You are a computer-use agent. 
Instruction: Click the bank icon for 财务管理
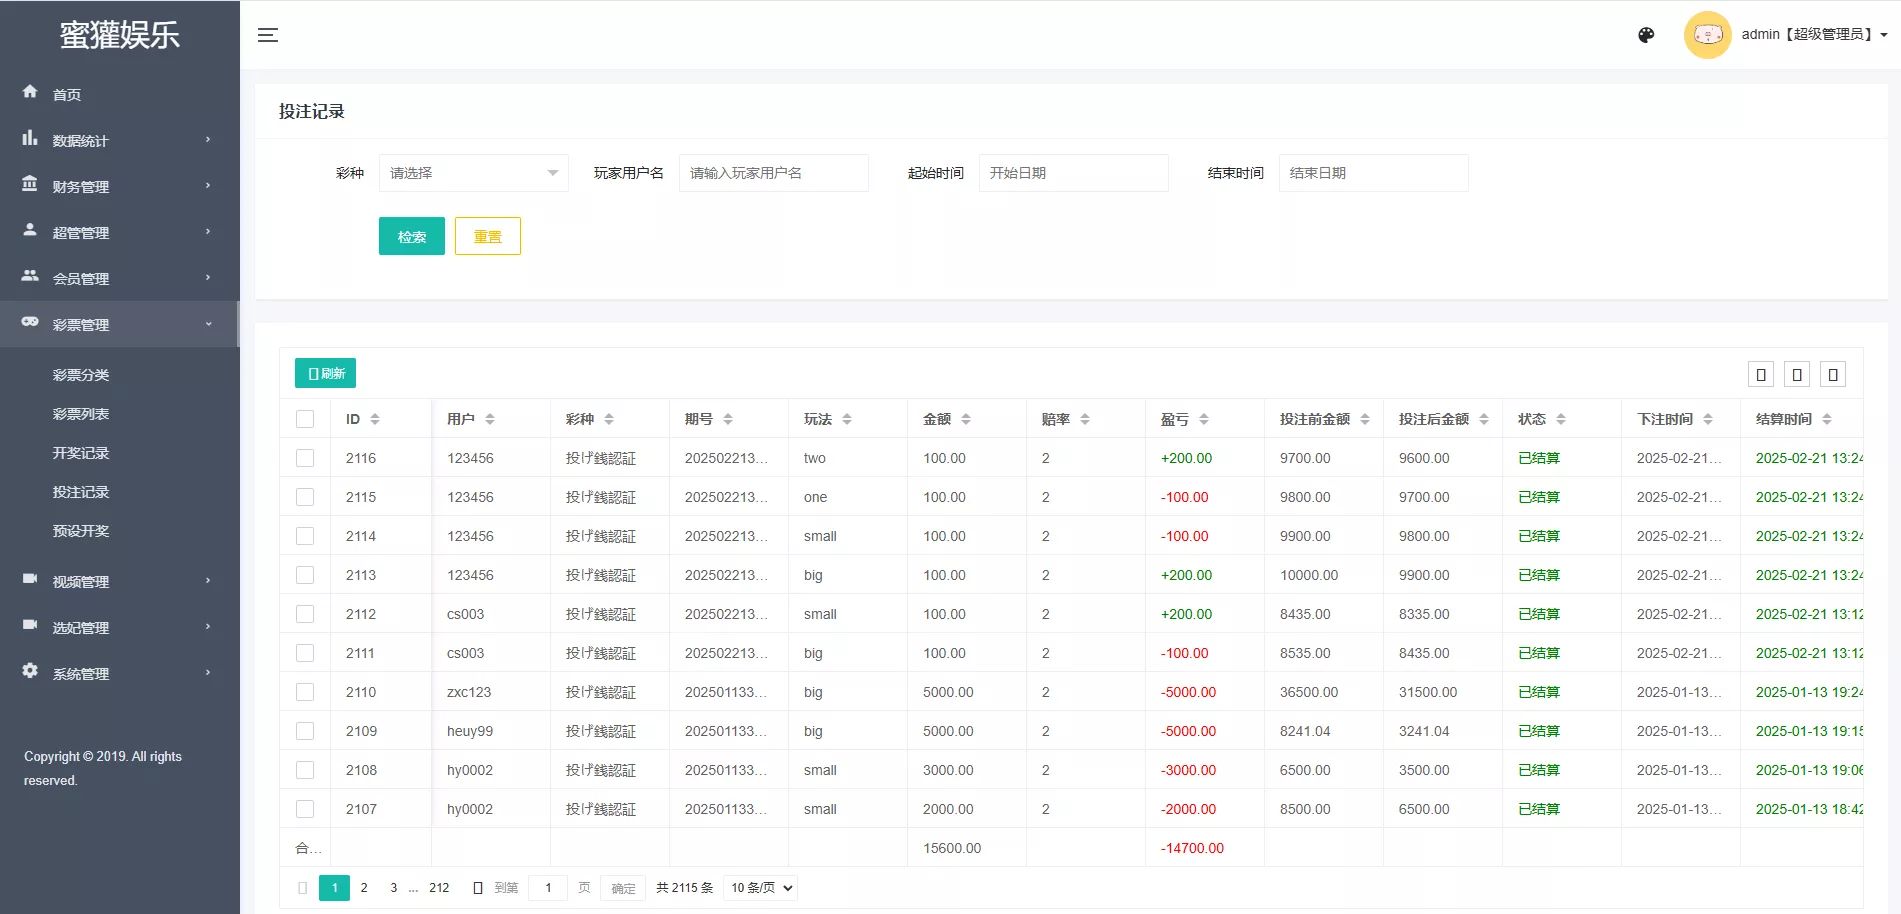click(x=30, y=184)
